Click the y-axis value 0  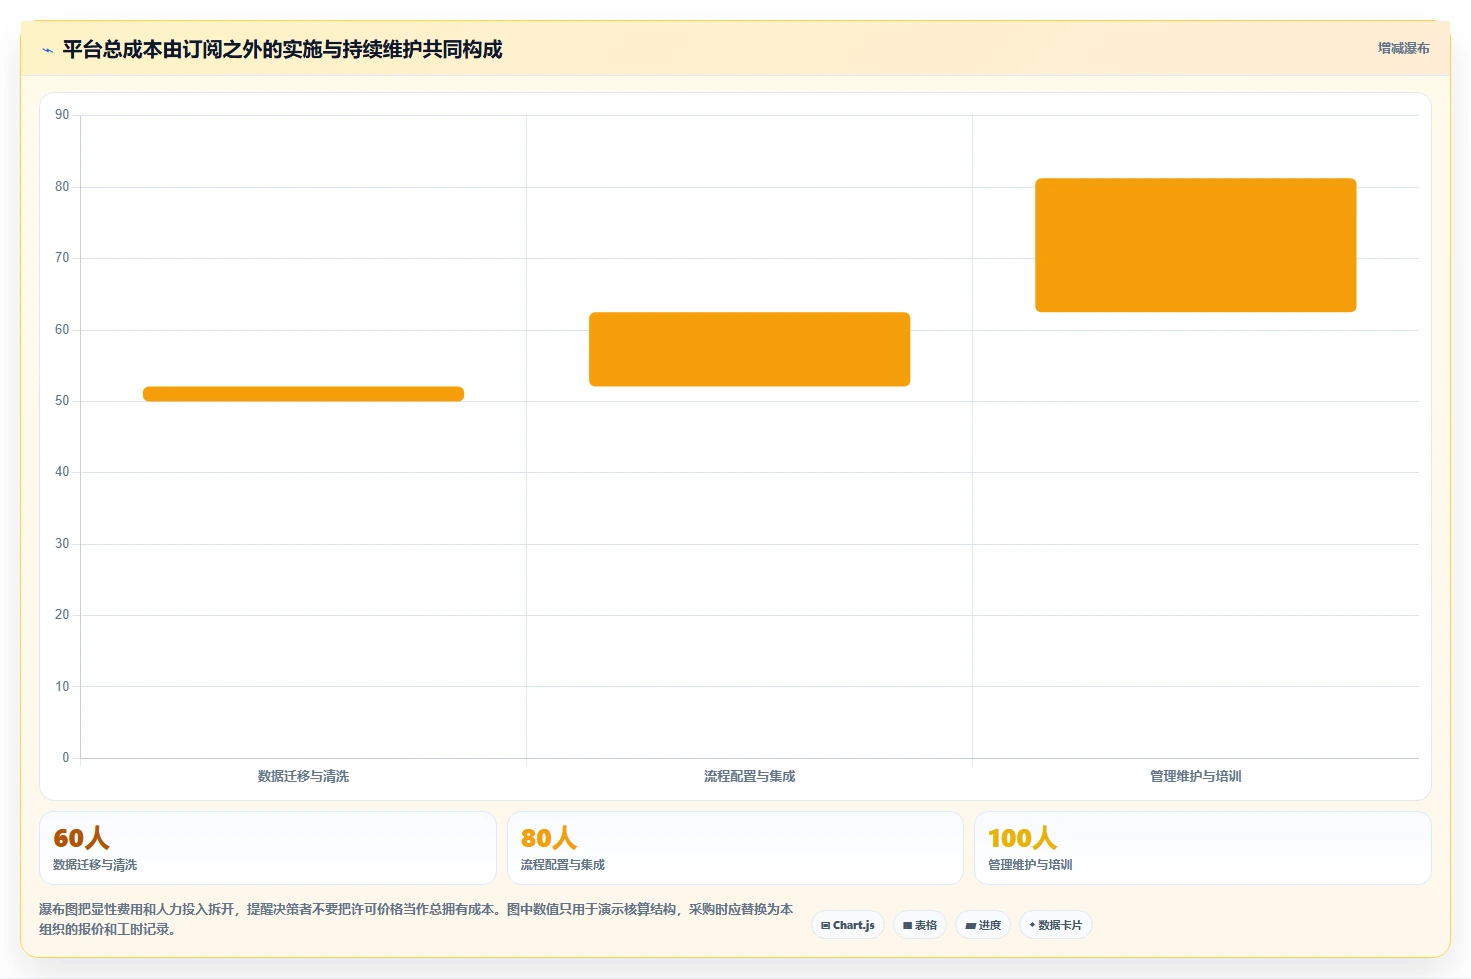66,758
